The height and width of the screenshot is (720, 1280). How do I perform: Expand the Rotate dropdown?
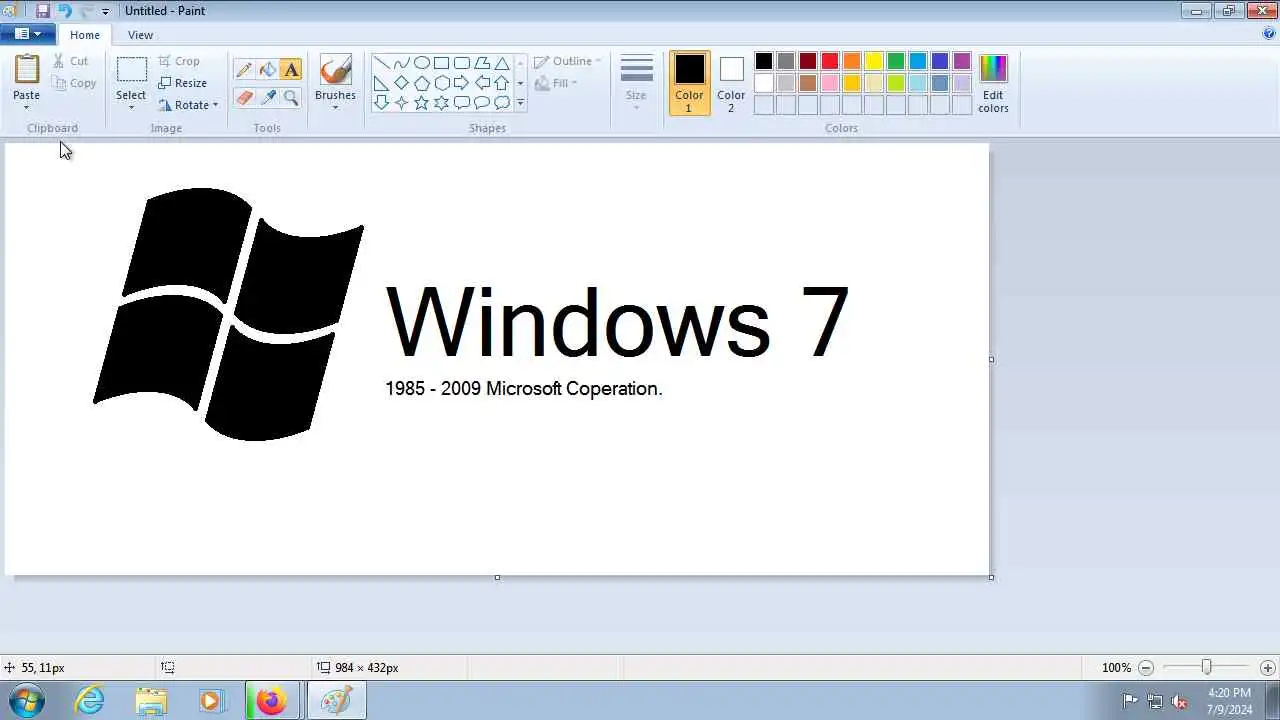(215, 105)
